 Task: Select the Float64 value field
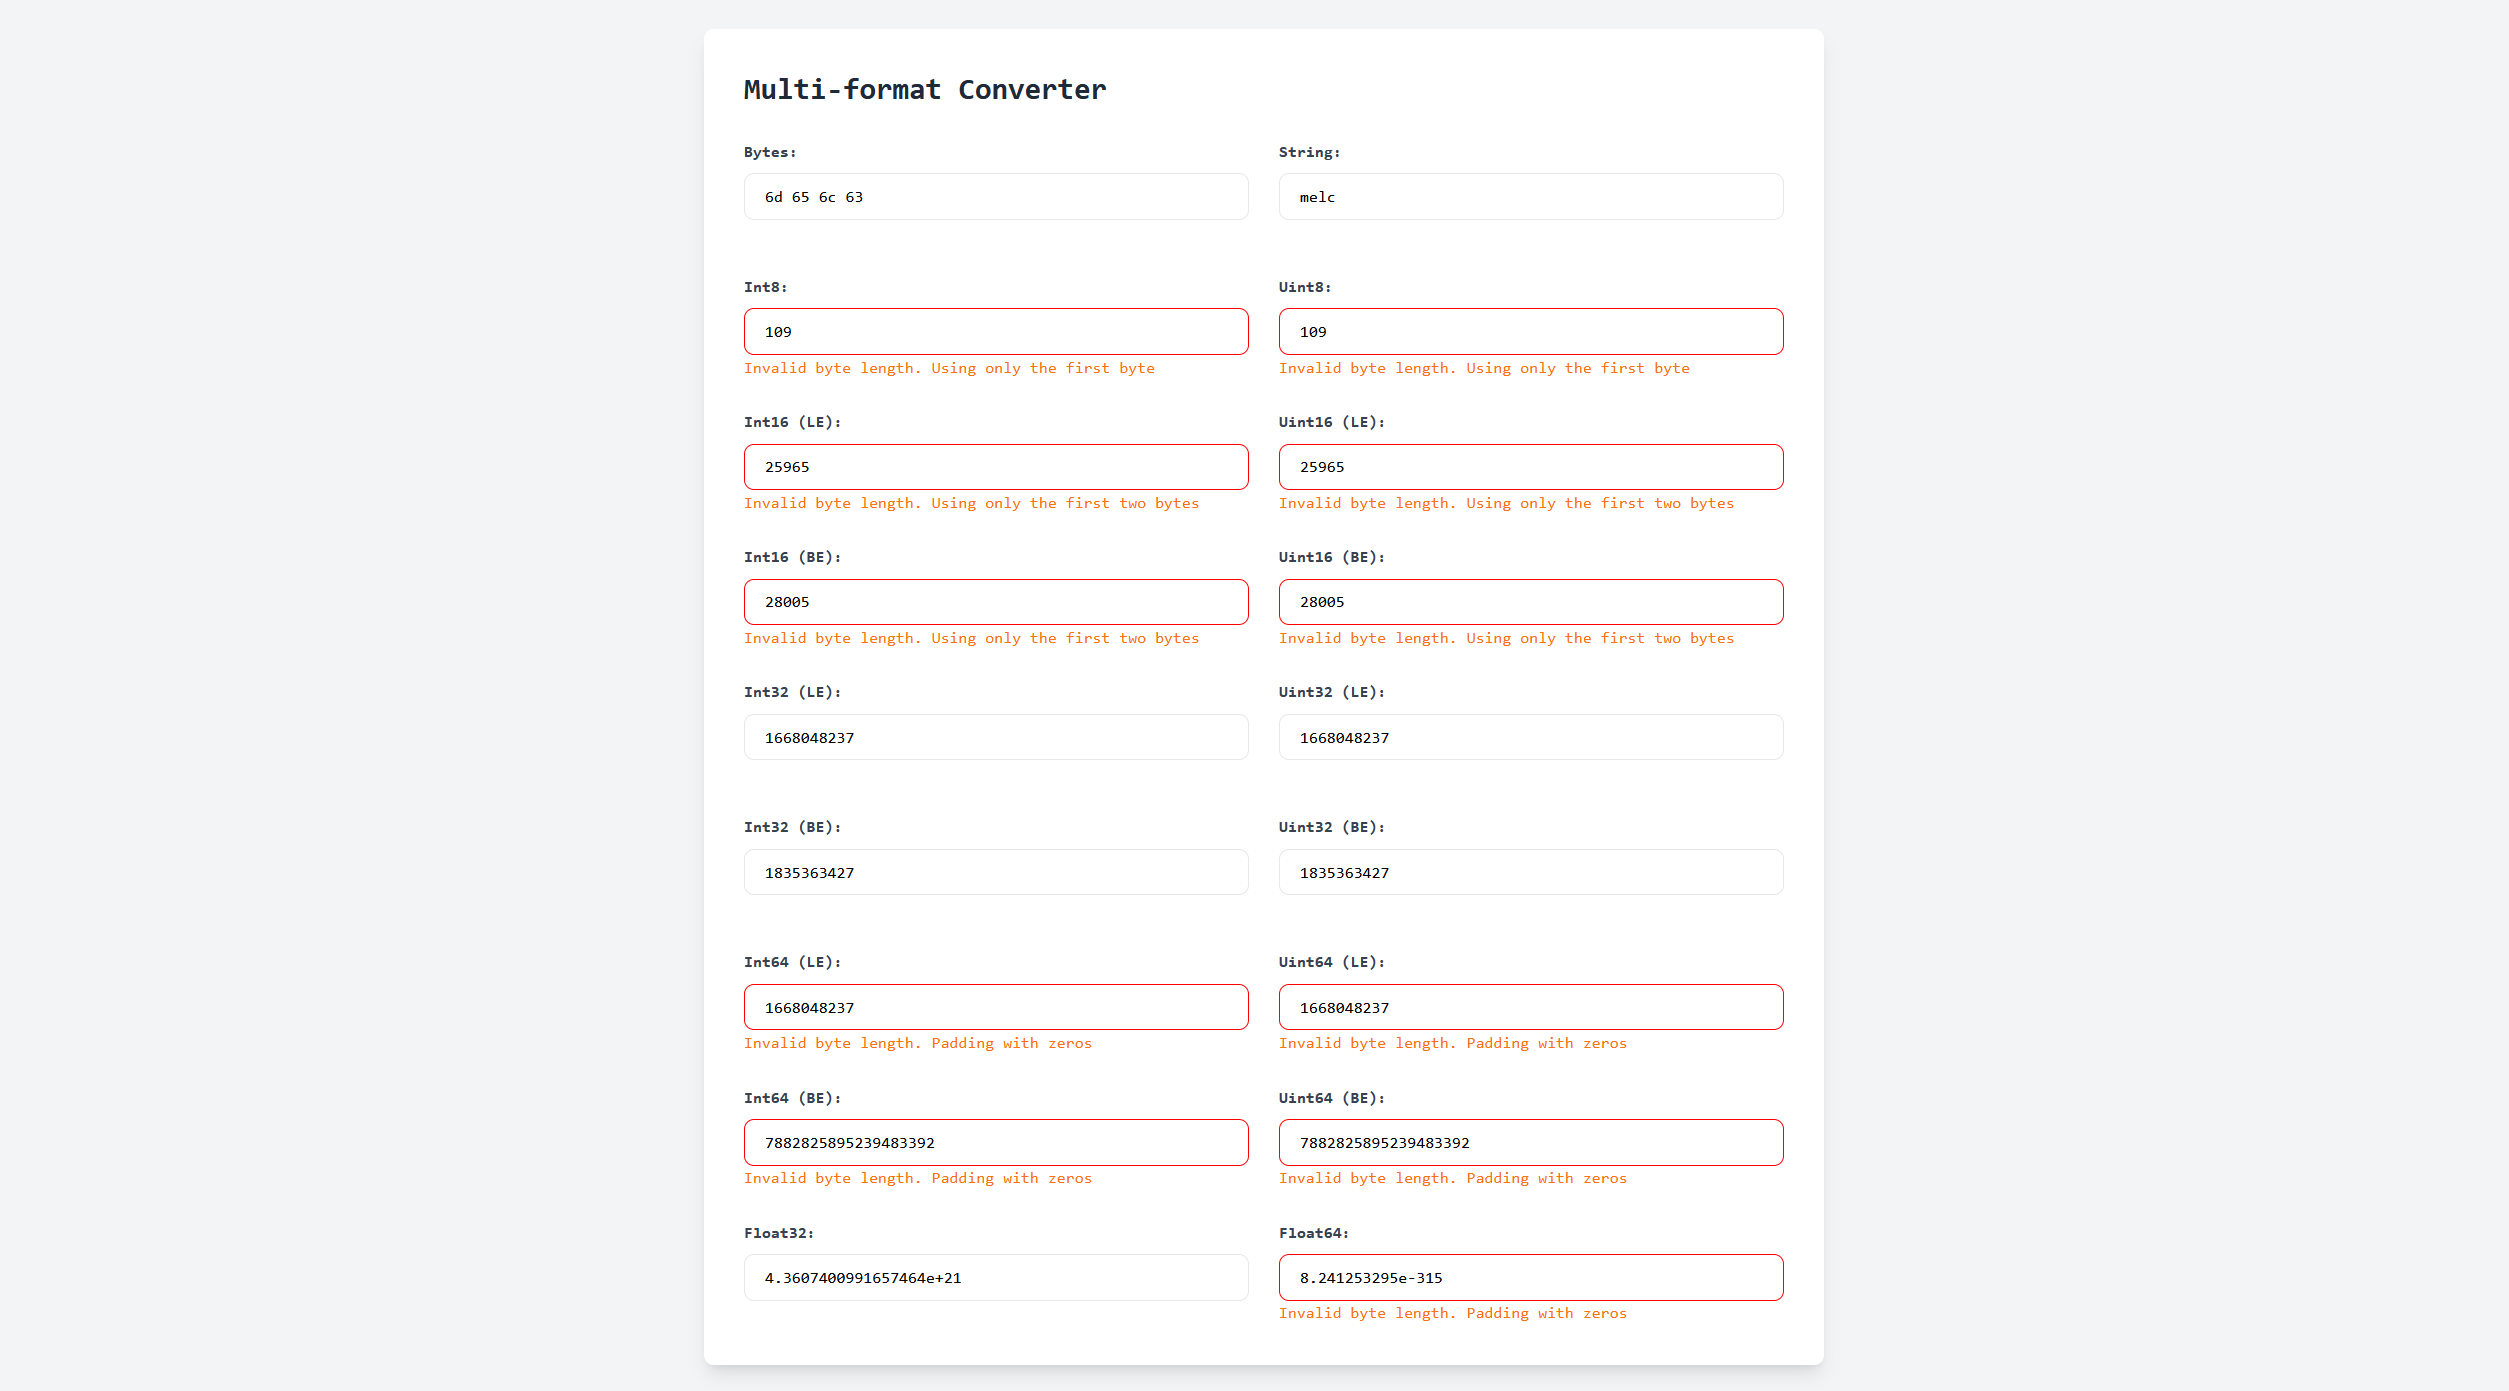[x=1529, y=1276]
